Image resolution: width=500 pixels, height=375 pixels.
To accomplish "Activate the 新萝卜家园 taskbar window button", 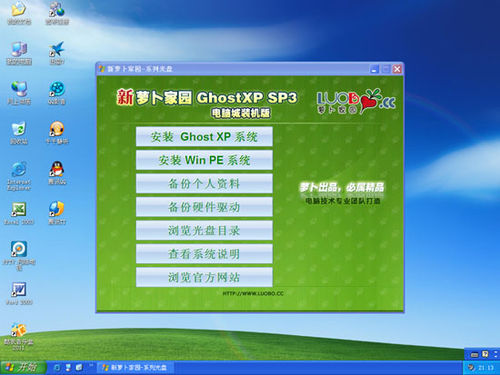I will point(135,368).
